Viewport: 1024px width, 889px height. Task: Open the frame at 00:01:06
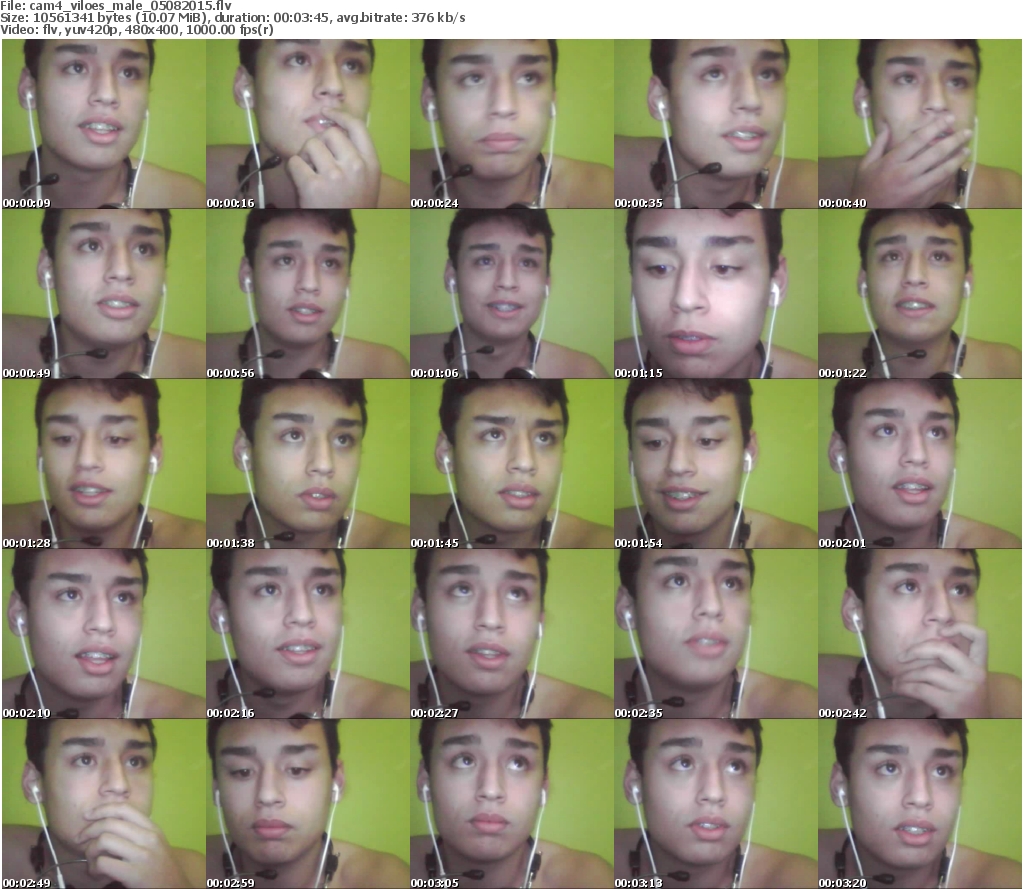click(511, 294)
